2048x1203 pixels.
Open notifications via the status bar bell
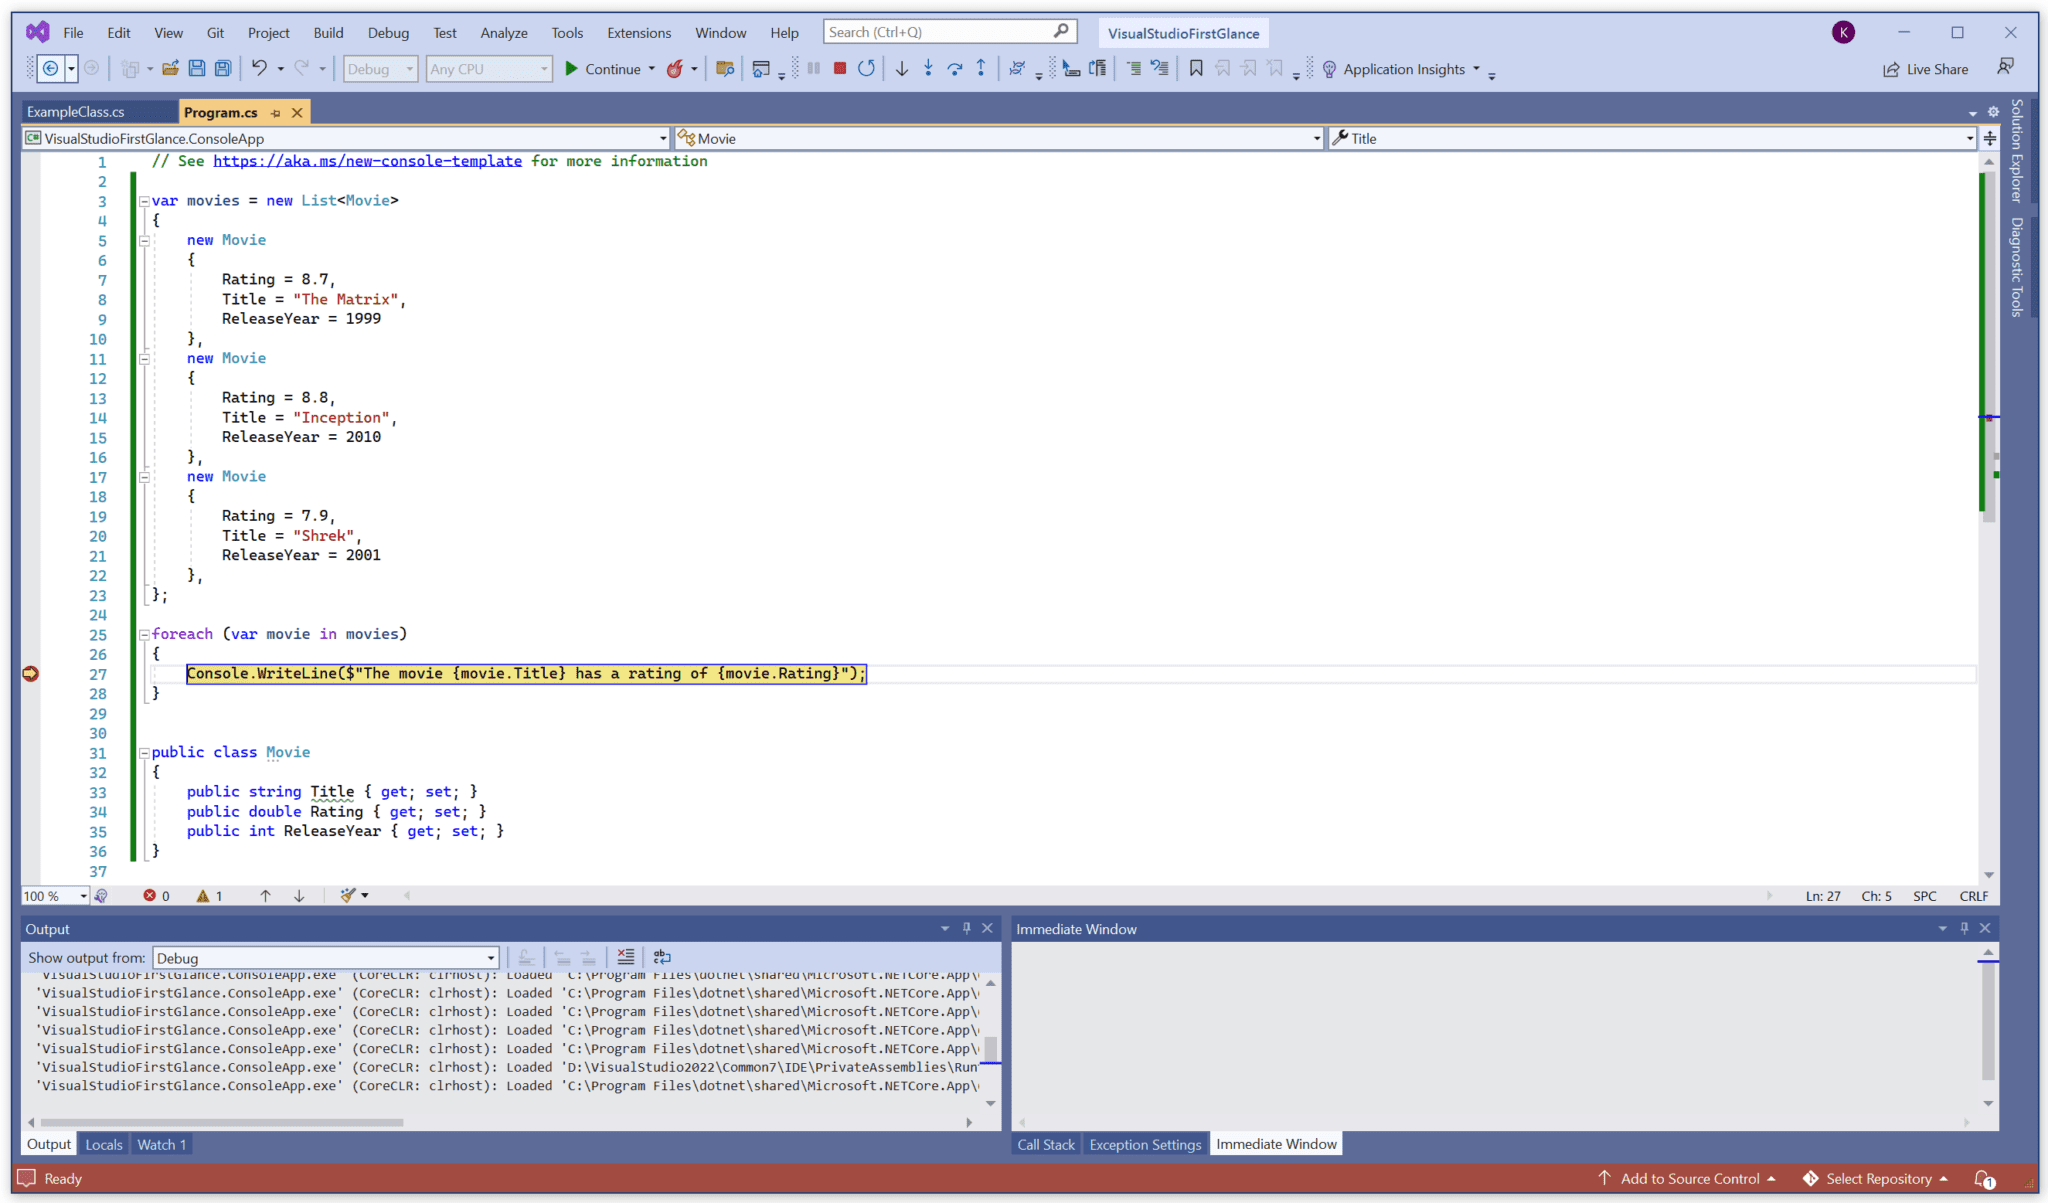tap(1986, 1178)
